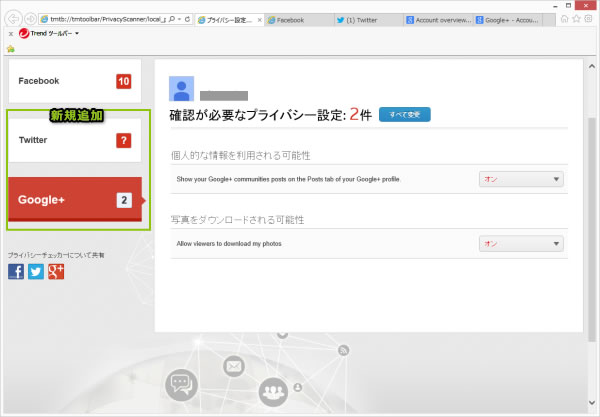Select Facebook in the sidebar

75,81
